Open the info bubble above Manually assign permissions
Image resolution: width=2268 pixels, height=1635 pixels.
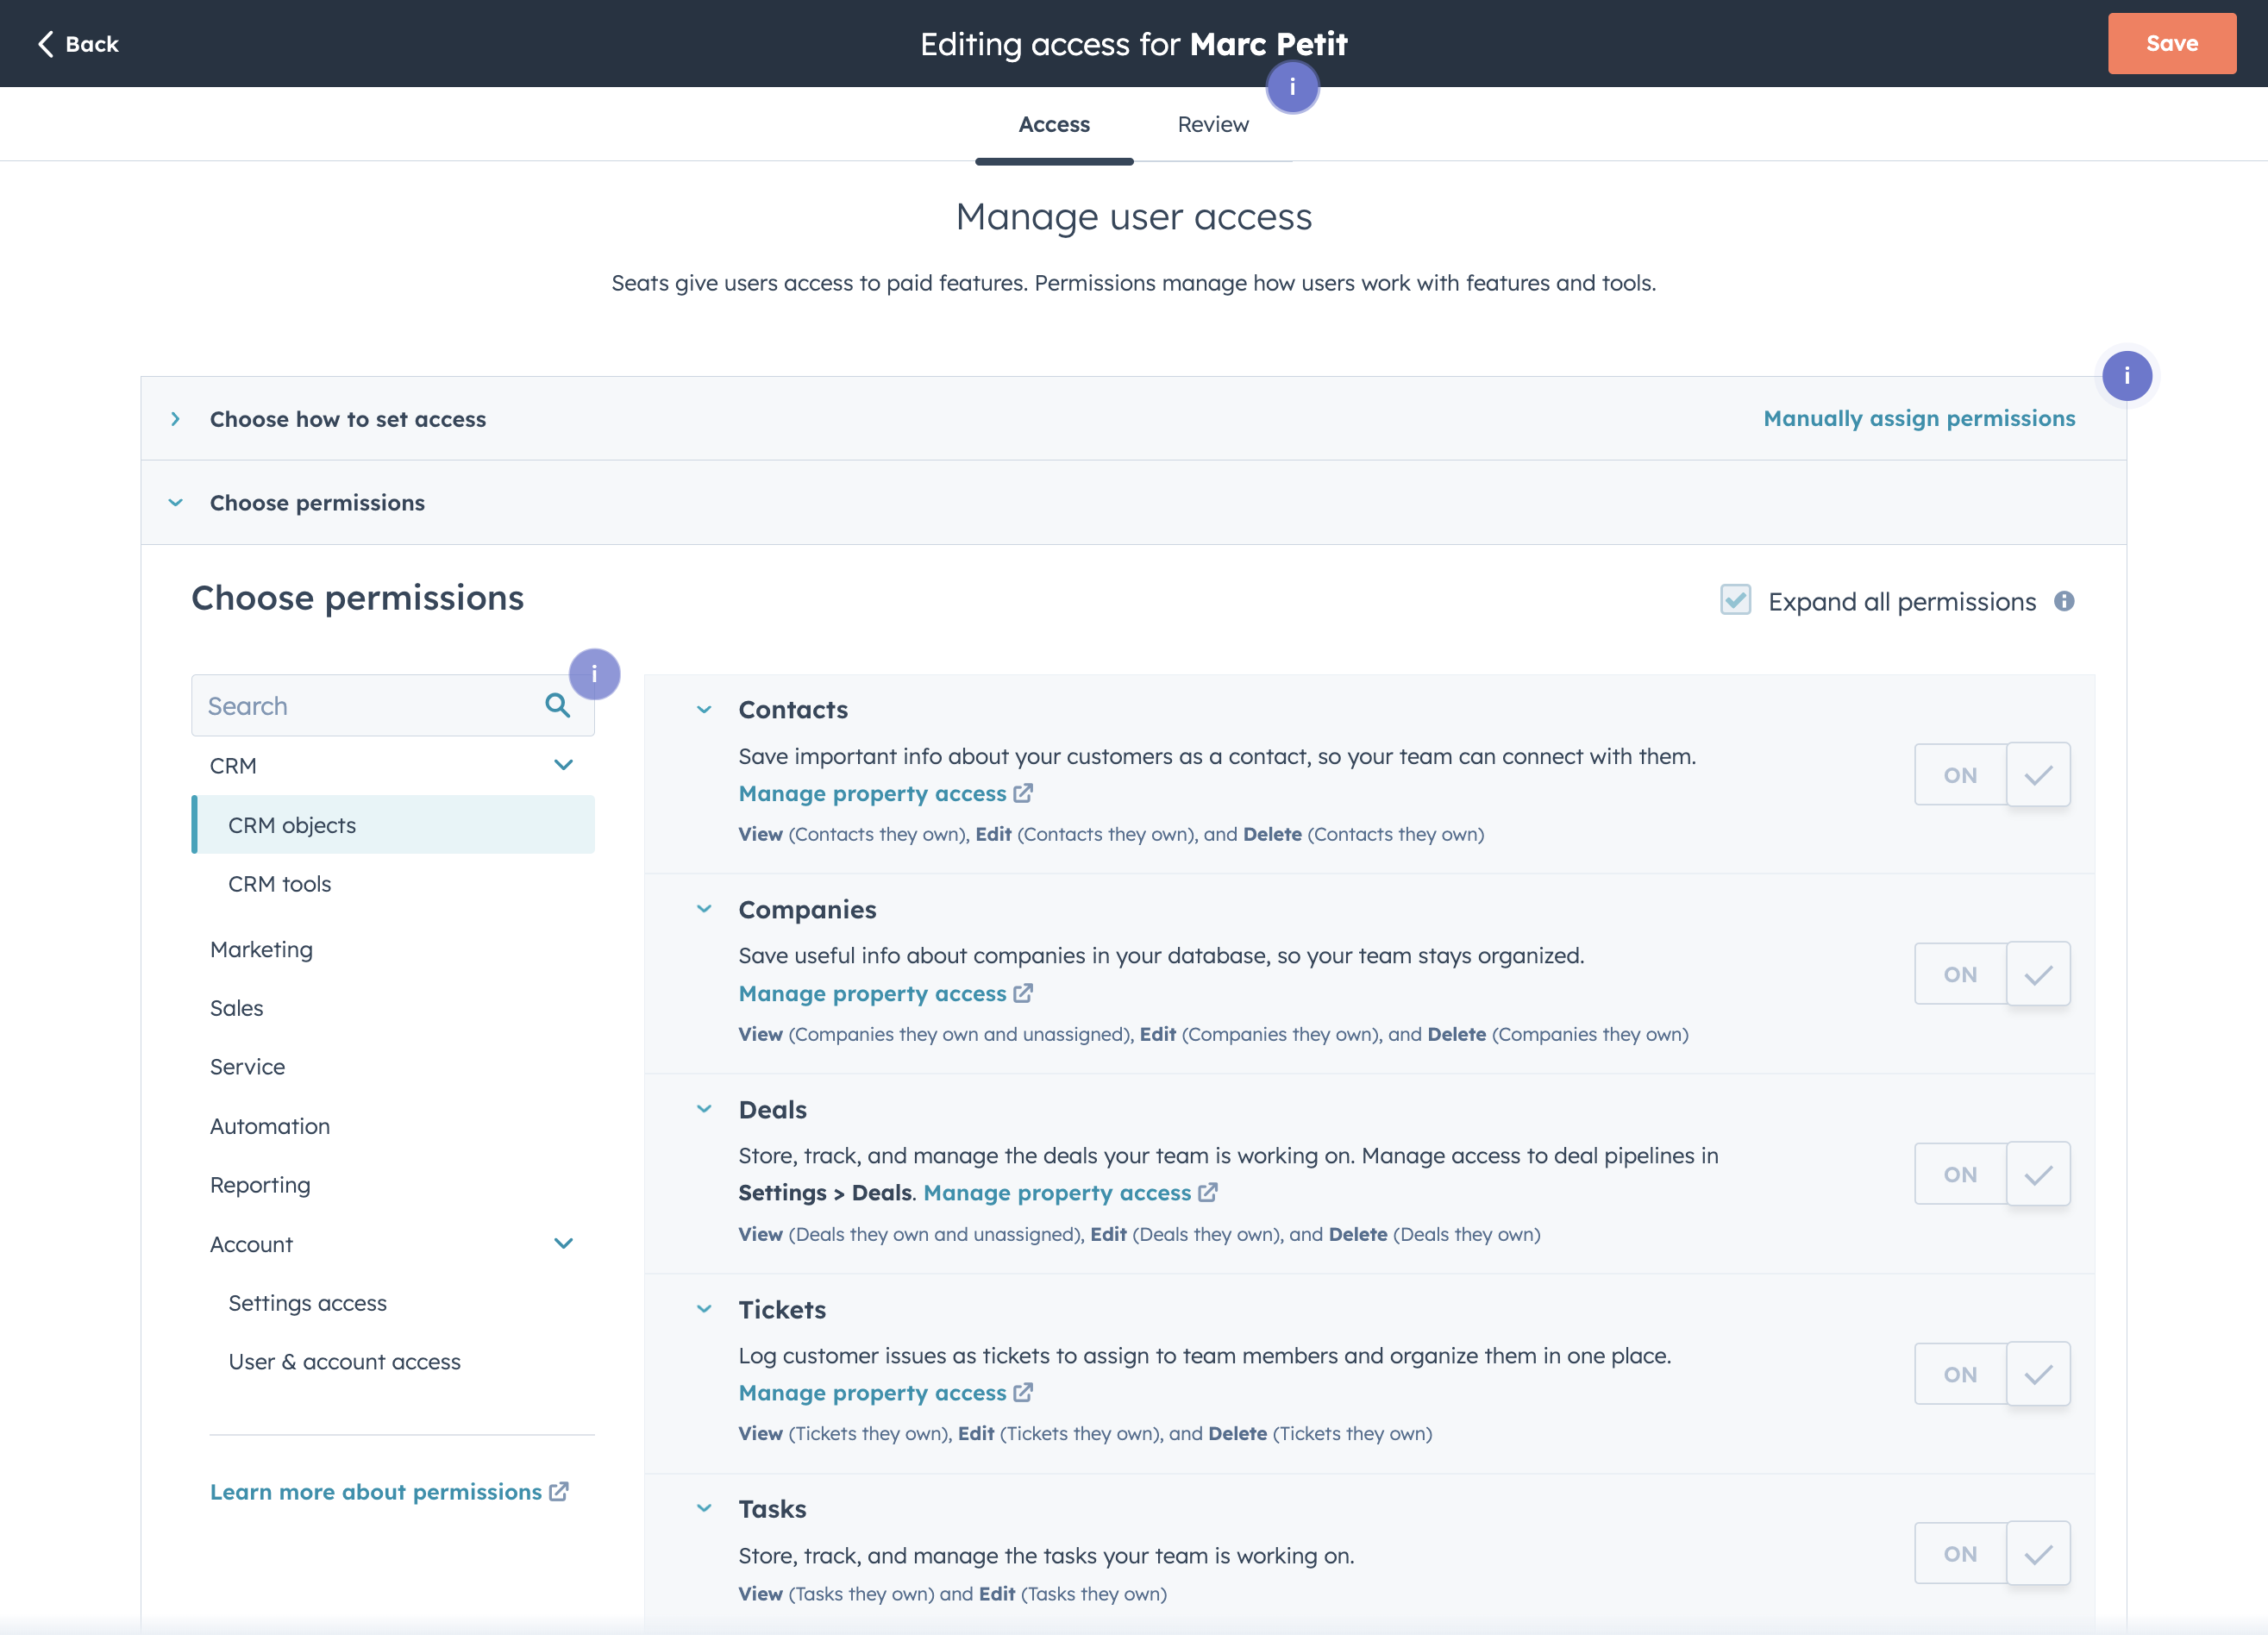tap(2126, 375)
